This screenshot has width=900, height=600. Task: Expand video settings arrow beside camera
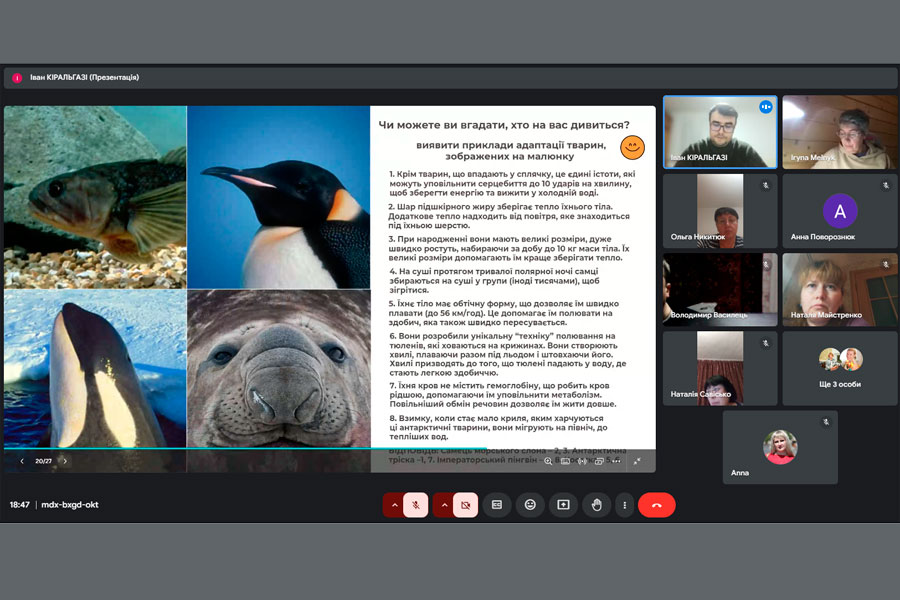(443, 505)
